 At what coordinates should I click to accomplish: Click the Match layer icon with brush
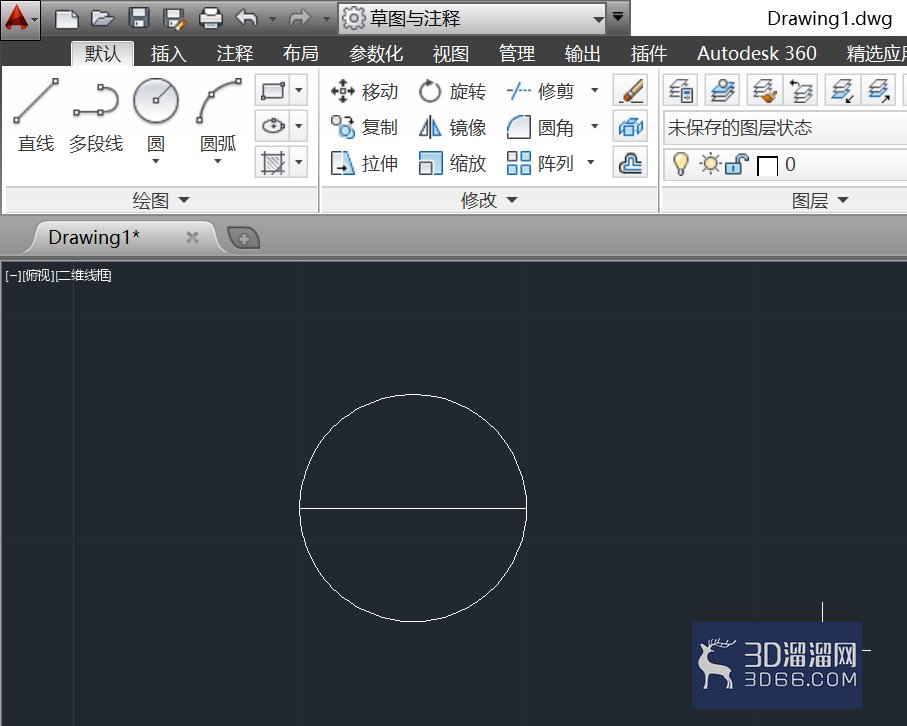pos(764,91)
